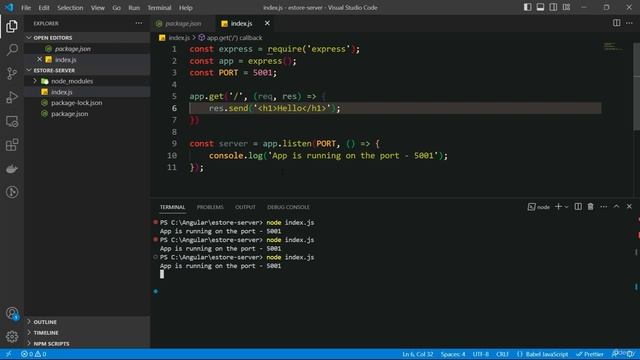Open package-lock.json in the file tree
The width and height of the screenshot is (640, 360).
pos(87,103)
